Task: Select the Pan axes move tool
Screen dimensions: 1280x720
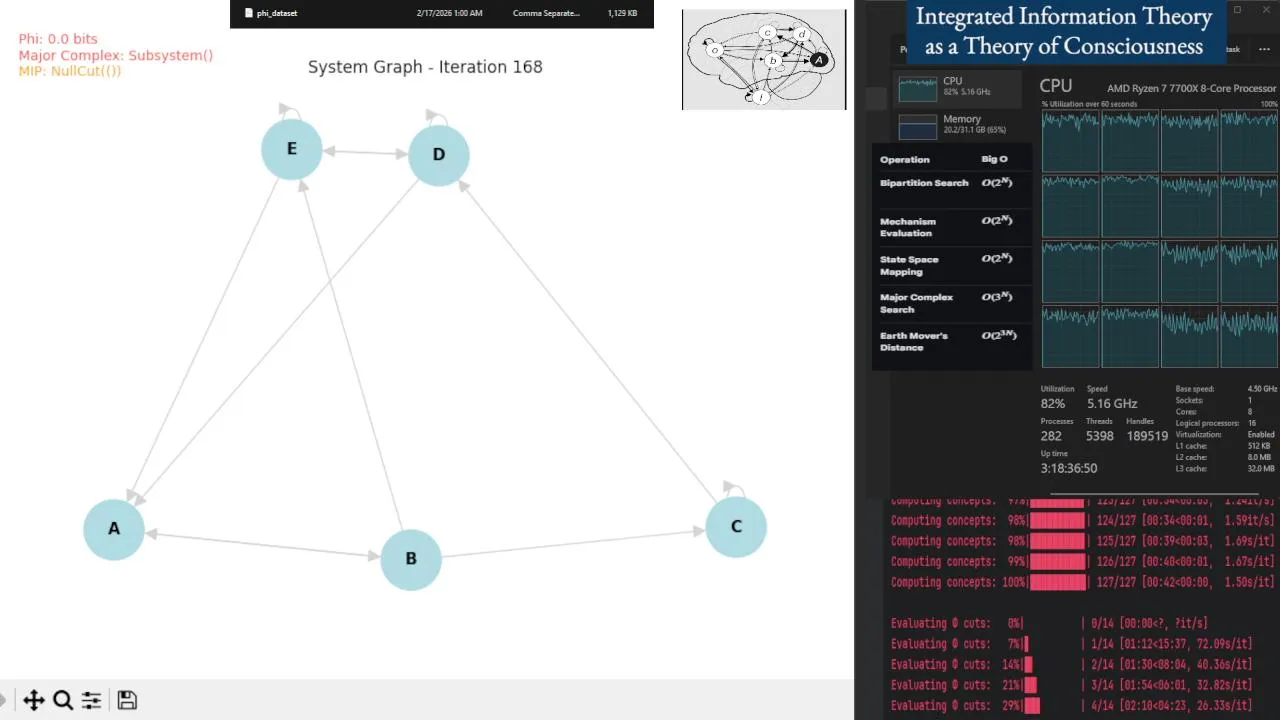Action: point(33,700)
